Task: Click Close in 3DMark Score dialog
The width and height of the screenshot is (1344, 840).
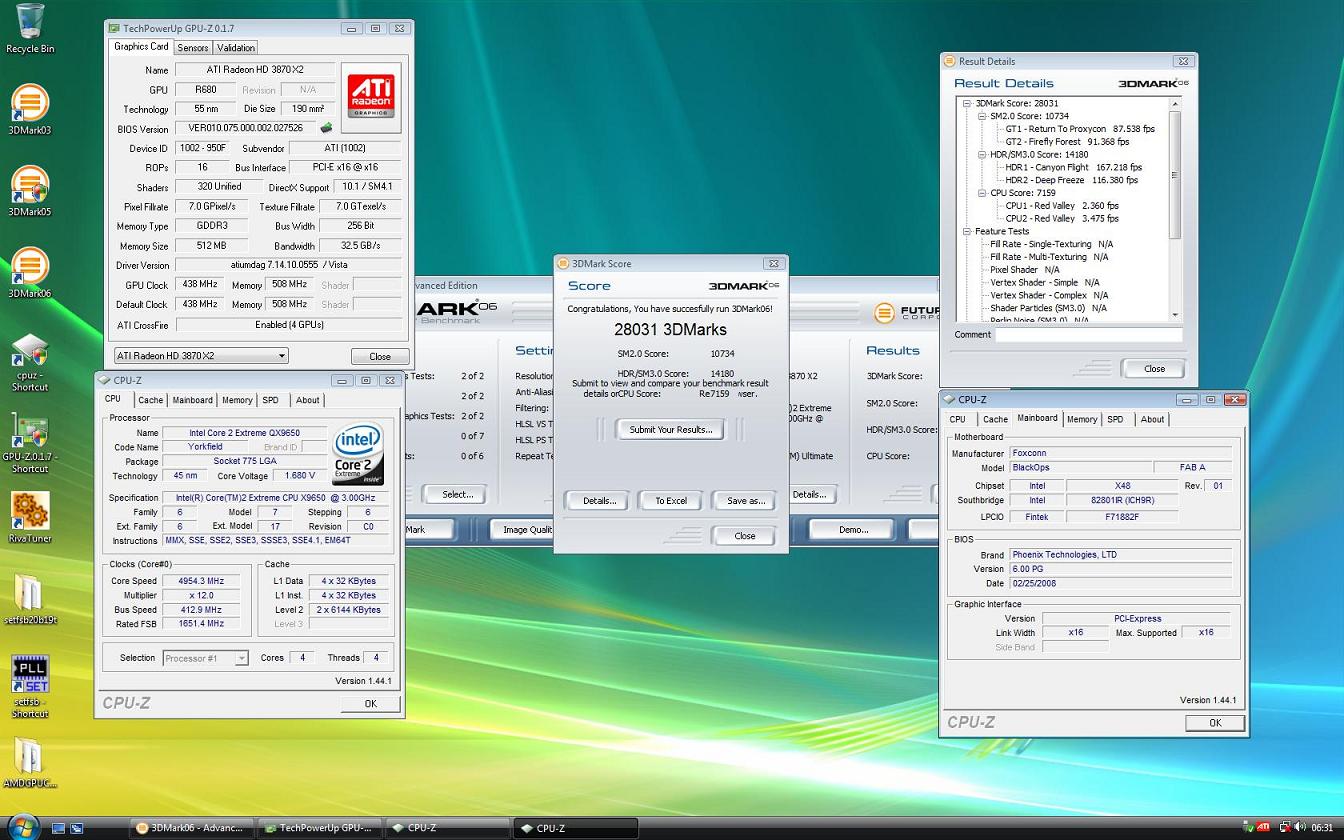Action: tap(745, 536)
